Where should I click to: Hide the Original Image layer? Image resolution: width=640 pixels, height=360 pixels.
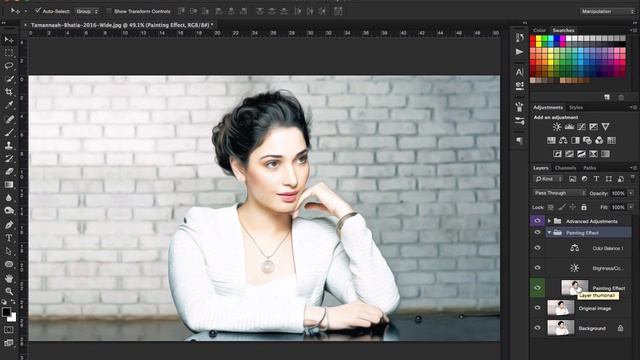click(x=537, y=308)
